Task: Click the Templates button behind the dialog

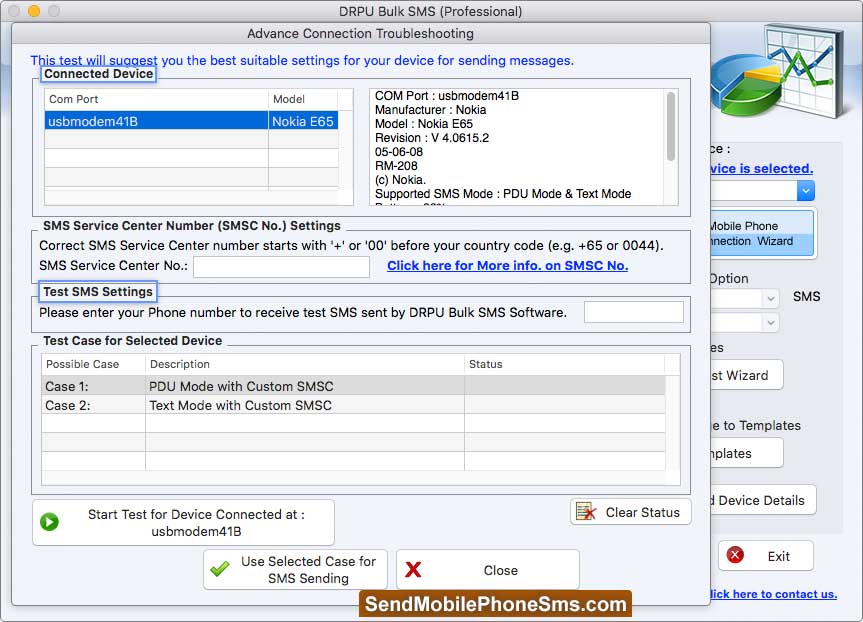Action: pyautogui.click(x=746, y=453)
